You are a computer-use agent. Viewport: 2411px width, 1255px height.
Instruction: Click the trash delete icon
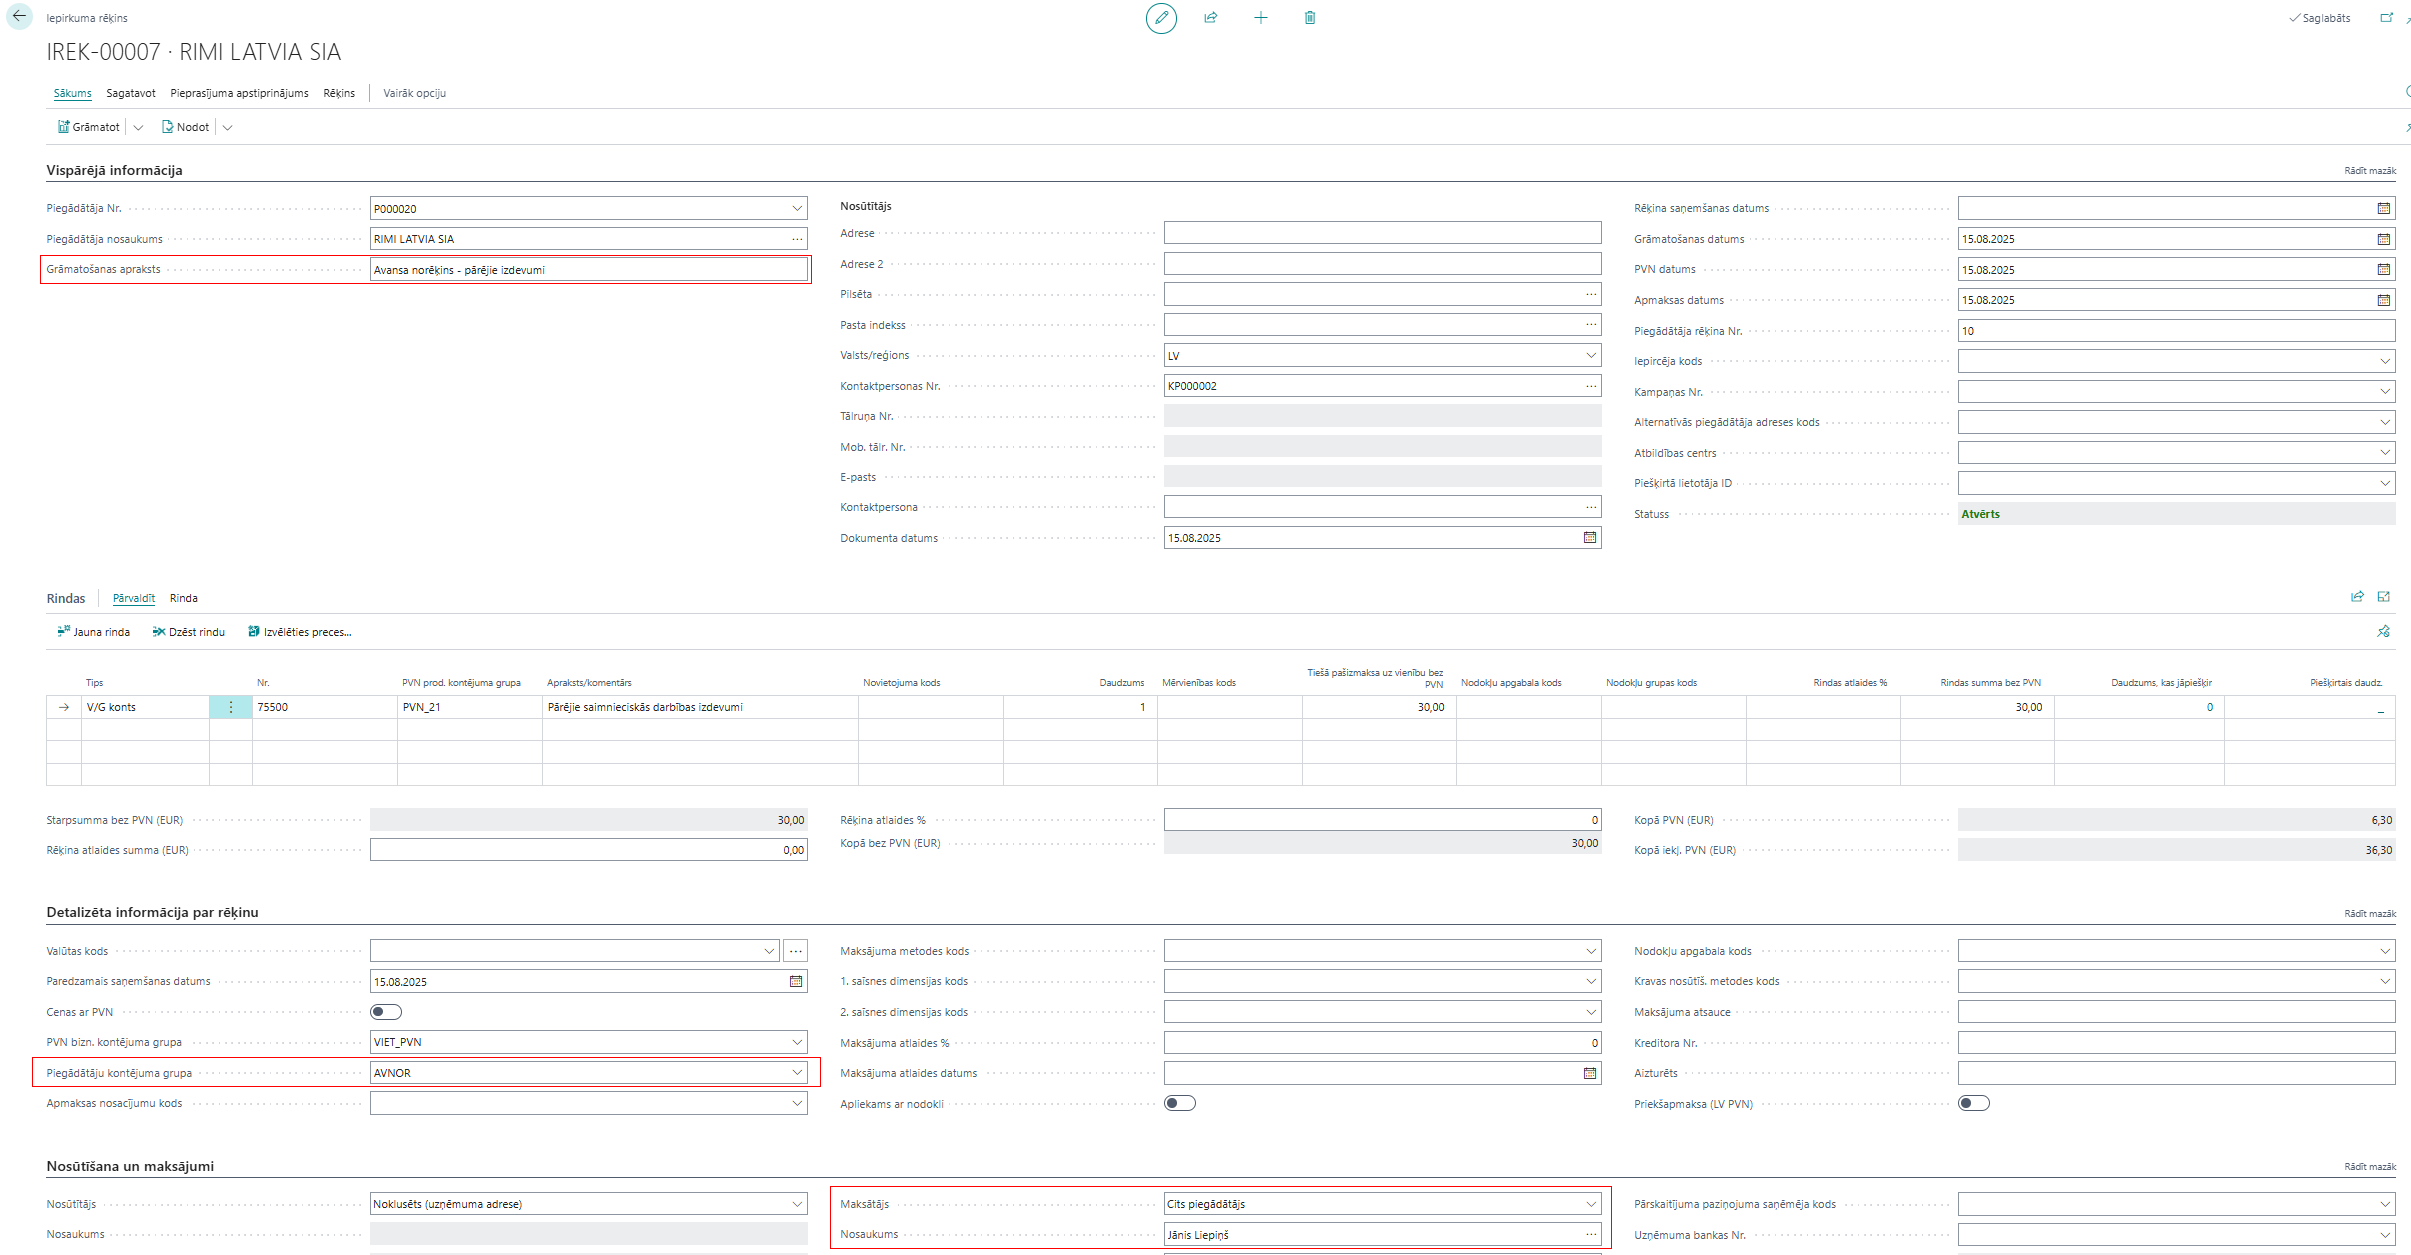coord(1310,18)
